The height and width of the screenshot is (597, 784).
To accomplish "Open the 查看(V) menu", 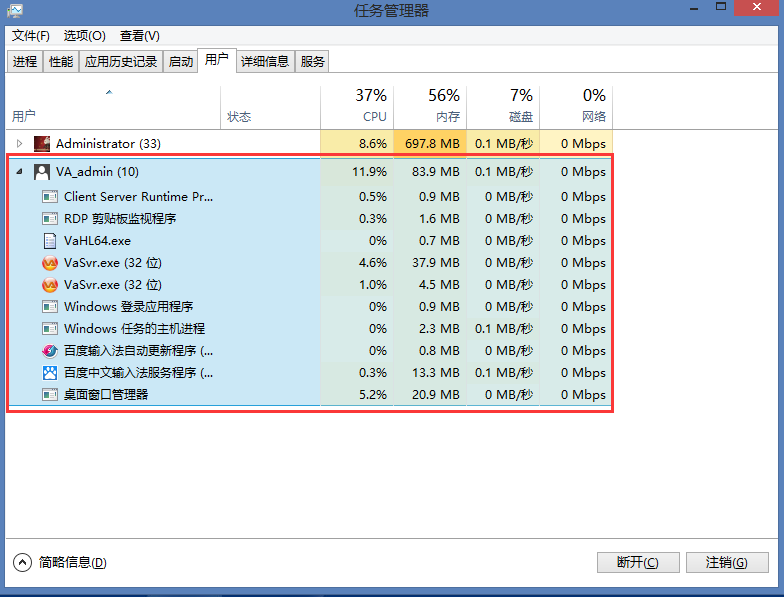I will pos(140,36).
